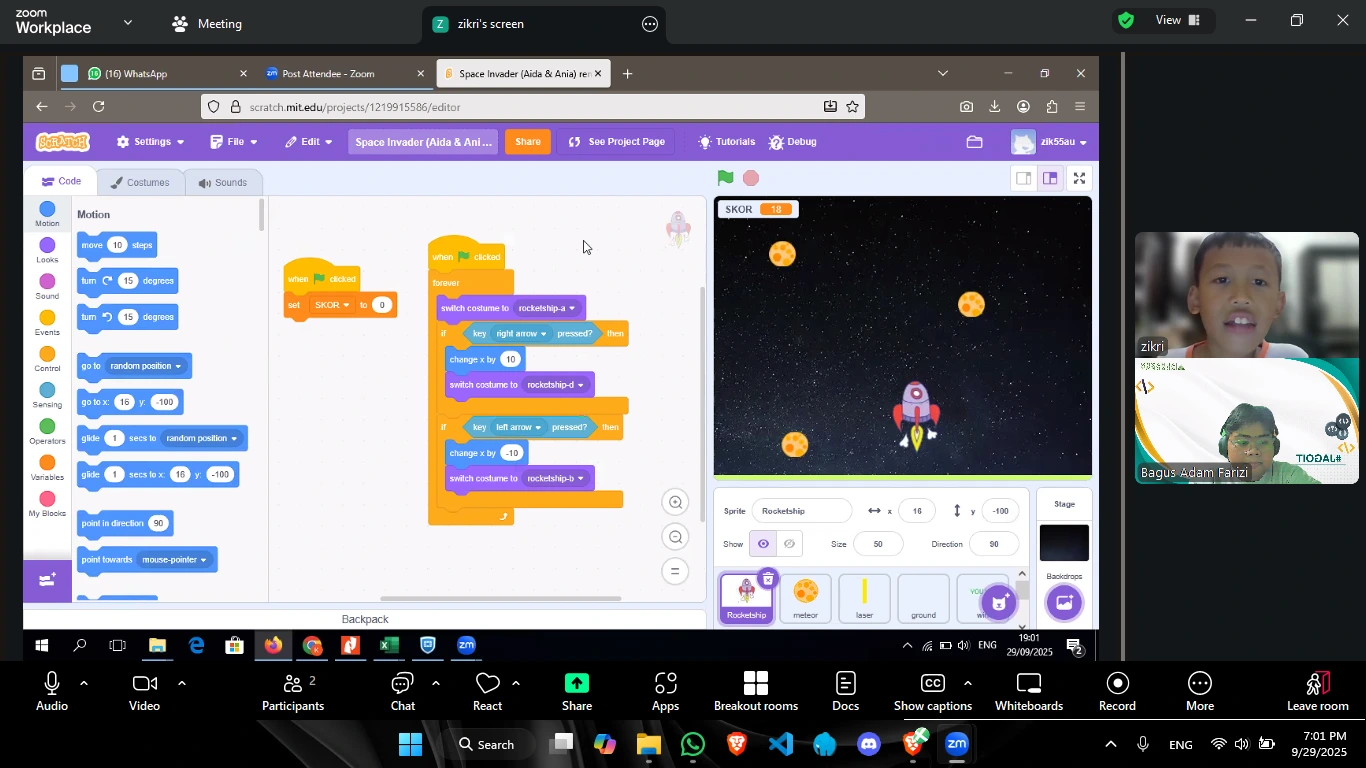Viewport: 1366px width, 768px height.
Task: Expand the right arrow key dropdown
Action: 543,334
